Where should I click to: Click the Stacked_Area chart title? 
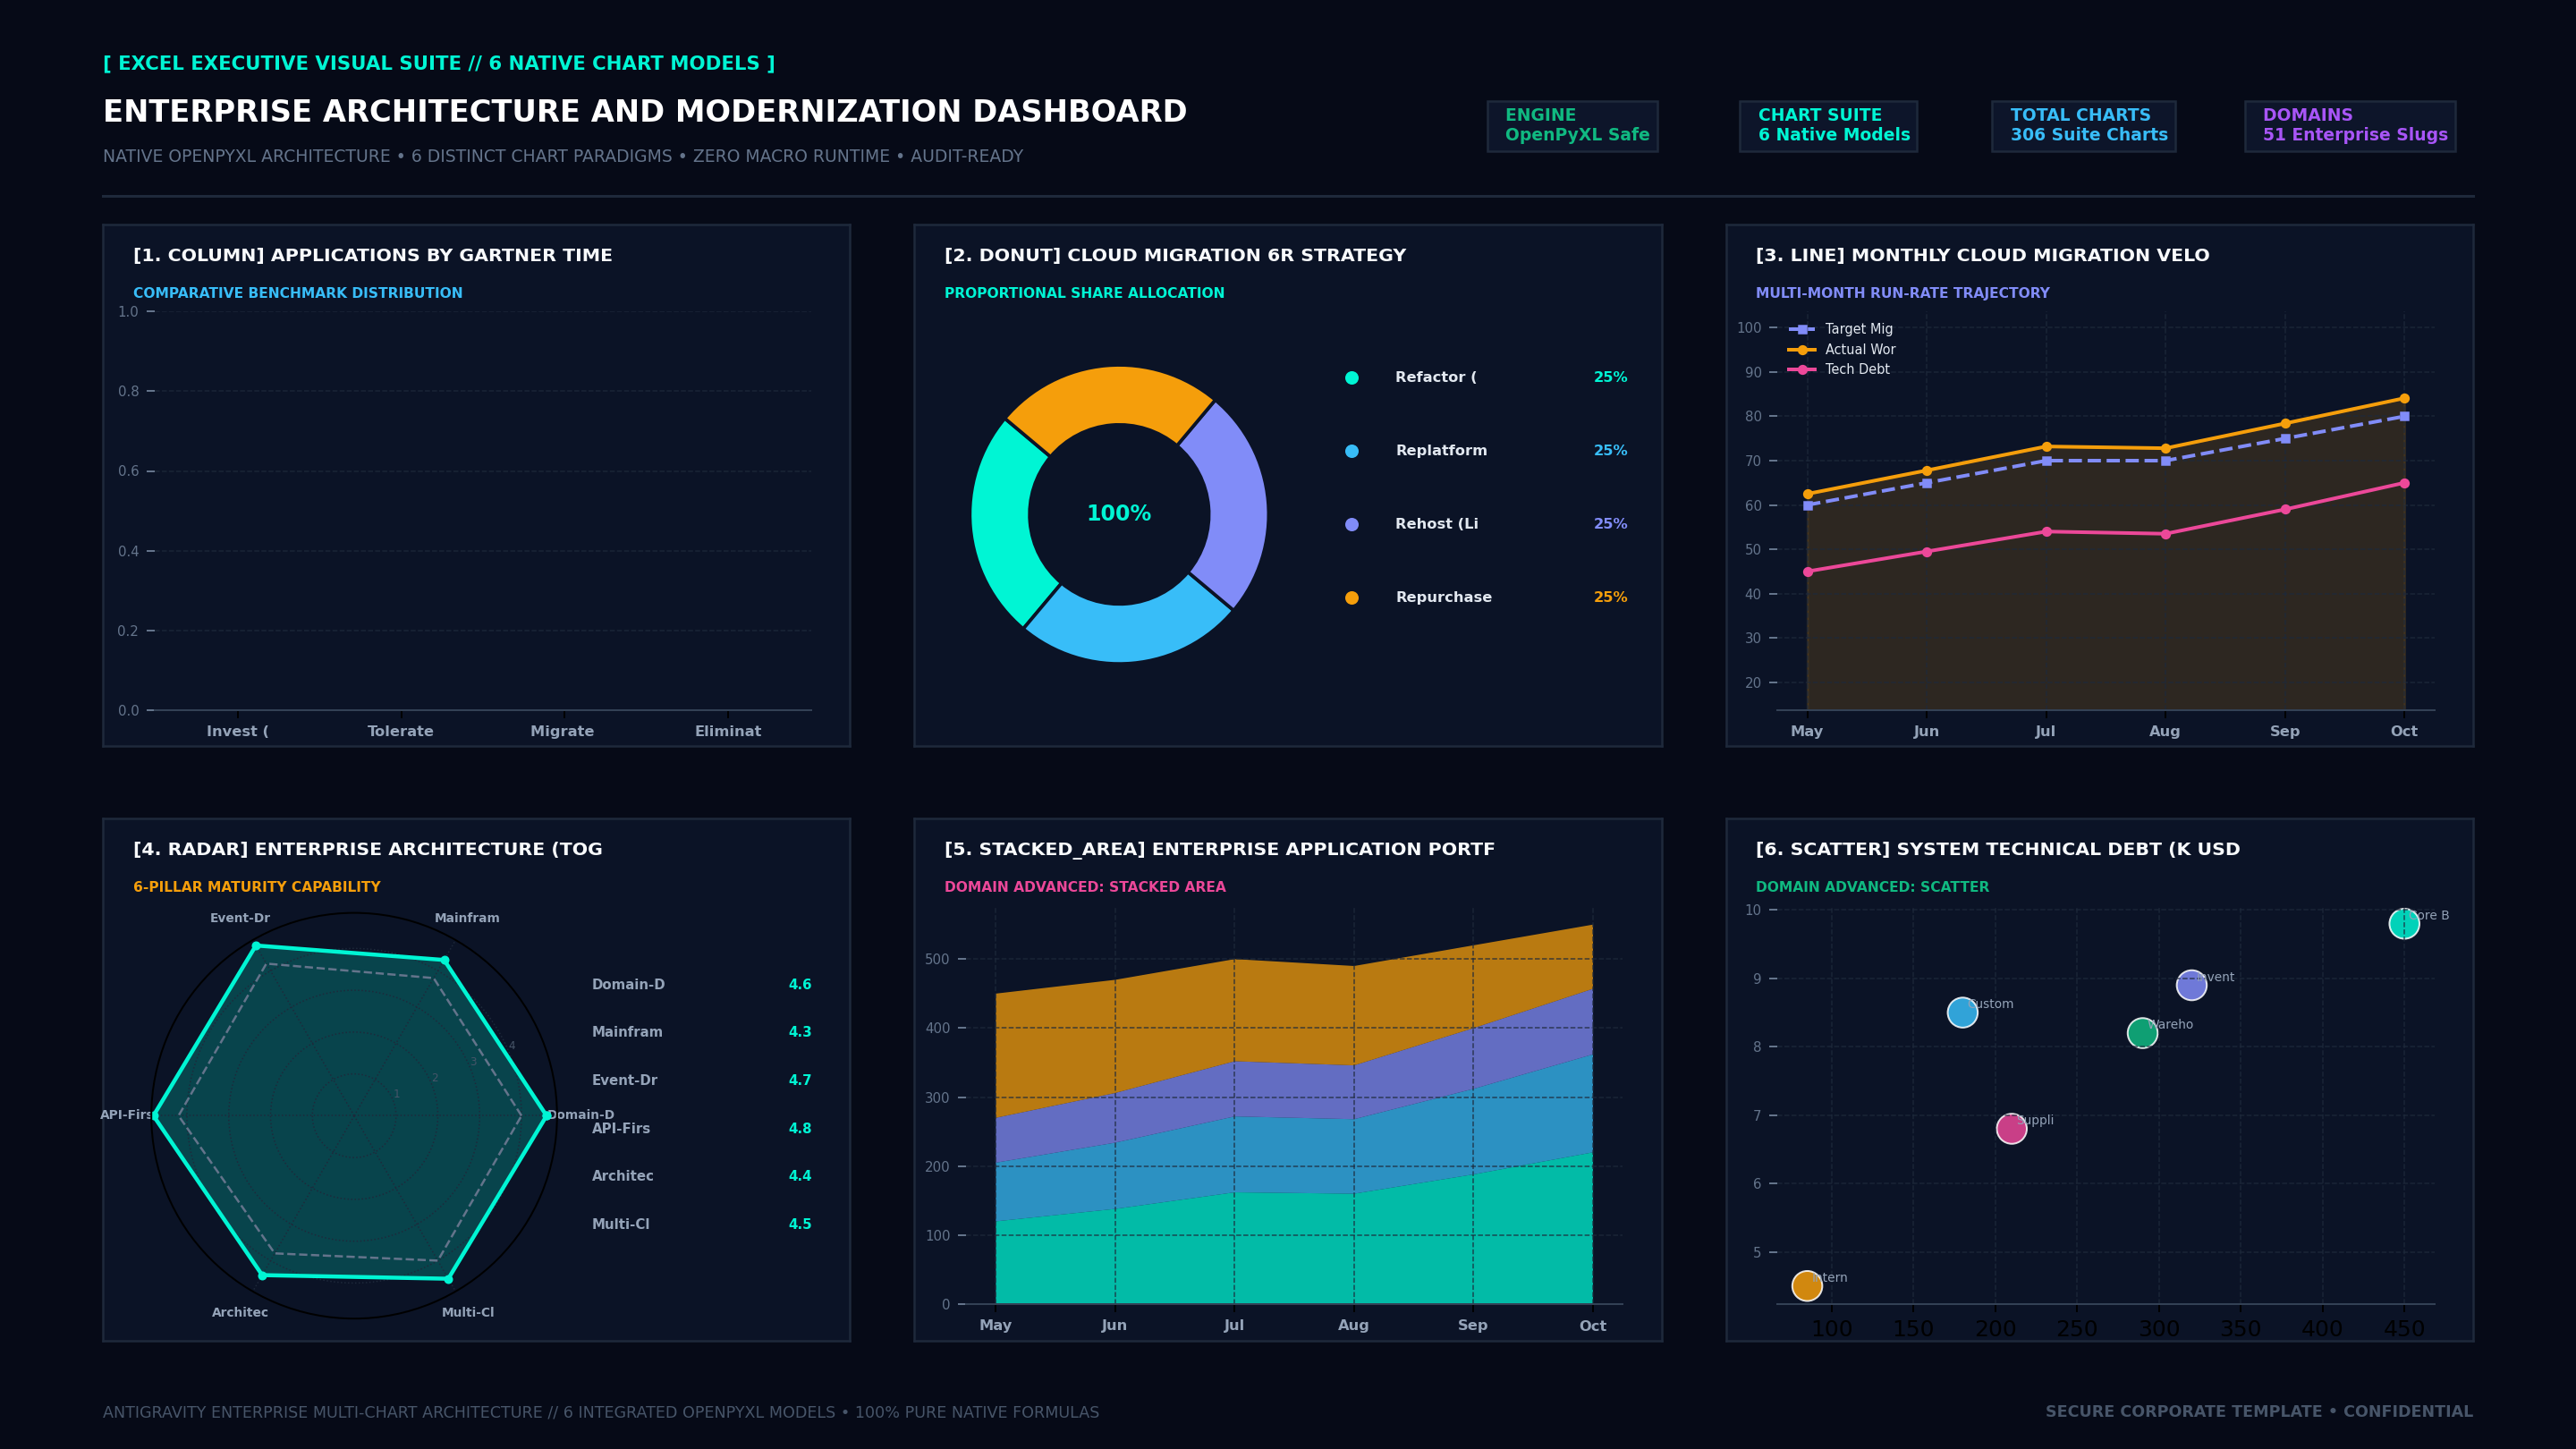1219,849
